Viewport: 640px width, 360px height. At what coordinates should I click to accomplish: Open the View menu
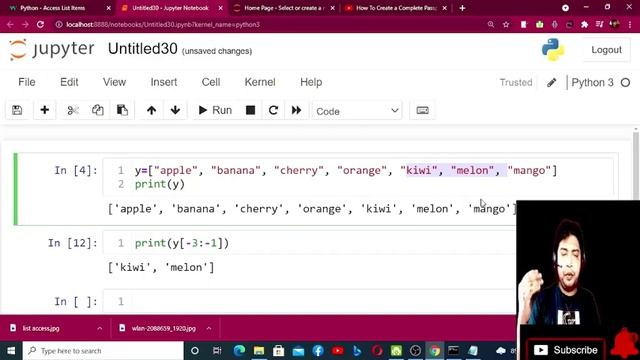114,82
